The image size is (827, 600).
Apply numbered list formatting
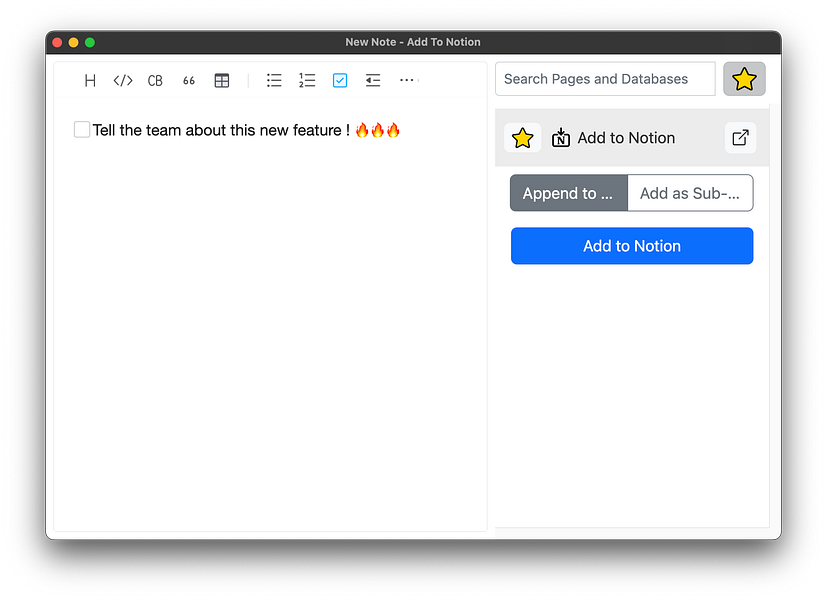307,80
